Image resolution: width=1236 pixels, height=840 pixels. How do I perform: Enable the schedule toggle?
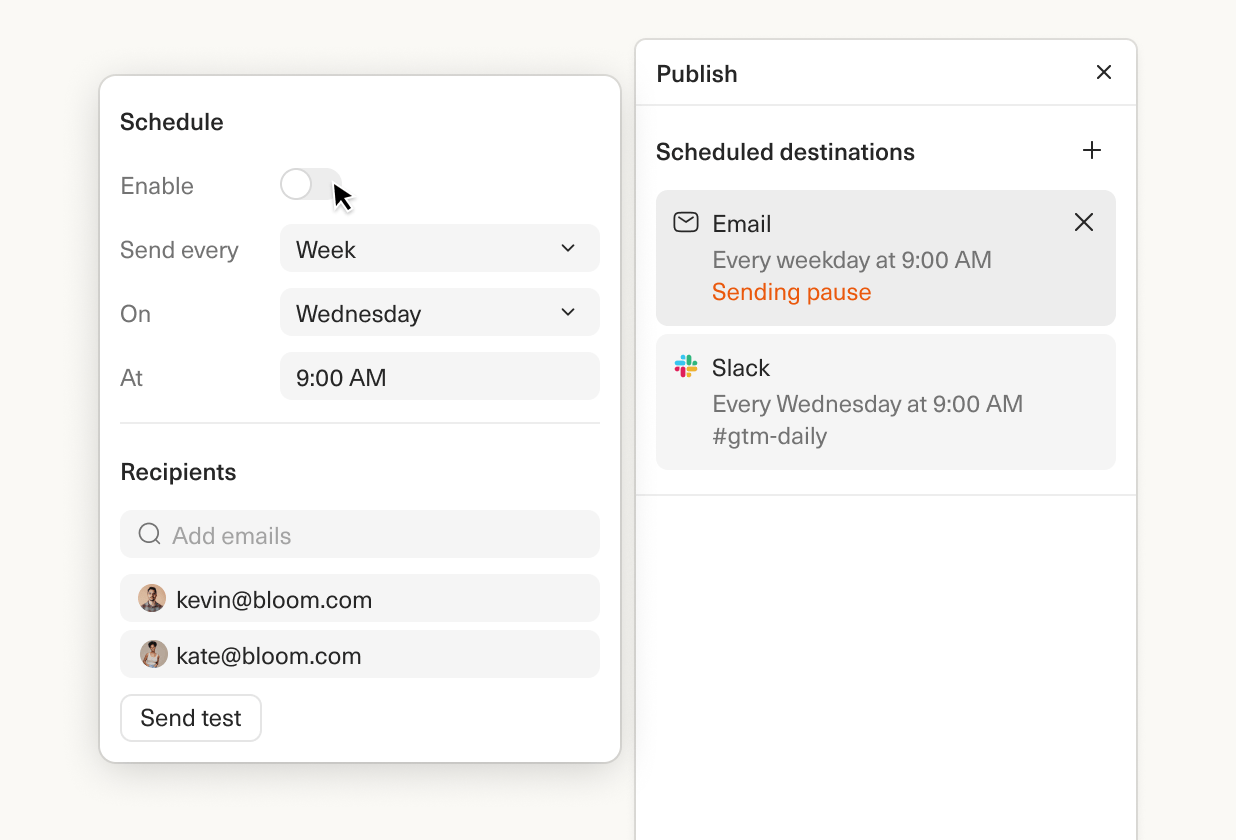coord(311,185)
